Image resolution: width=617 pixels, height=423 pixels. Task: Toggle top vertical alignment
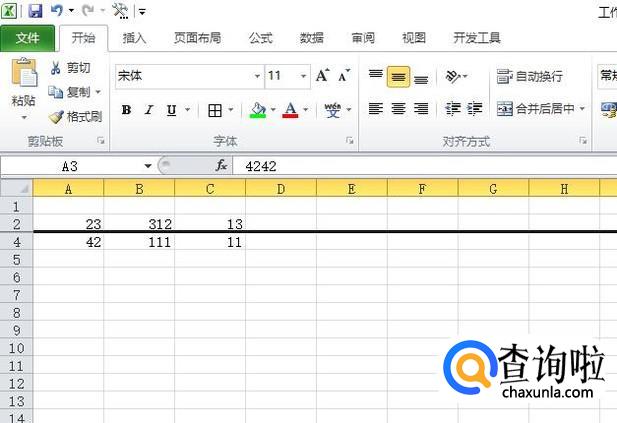click(x=376, y=76)
